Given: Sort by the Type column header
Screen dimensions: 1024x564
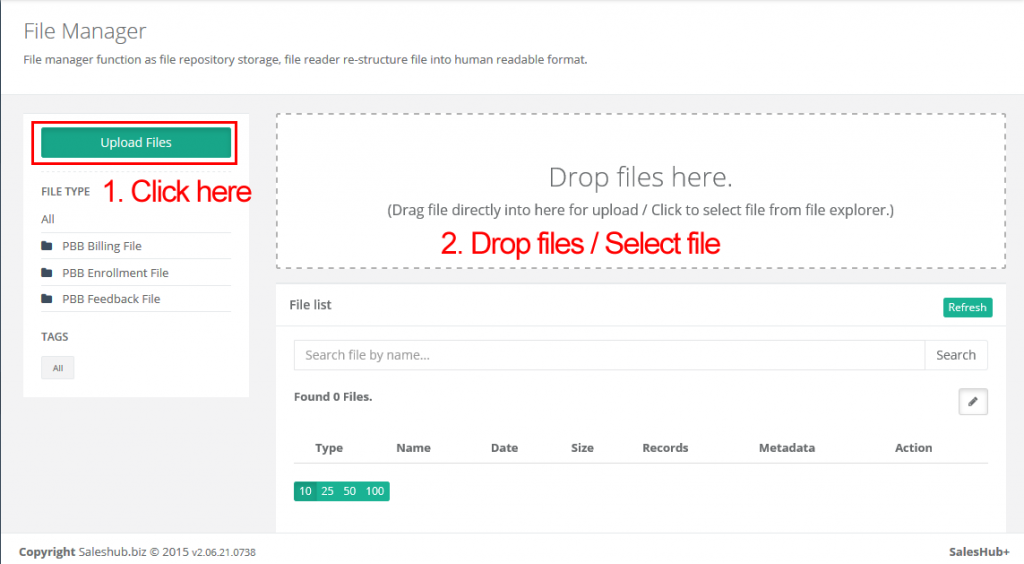Looking at the screenshot, I should 329,448.
